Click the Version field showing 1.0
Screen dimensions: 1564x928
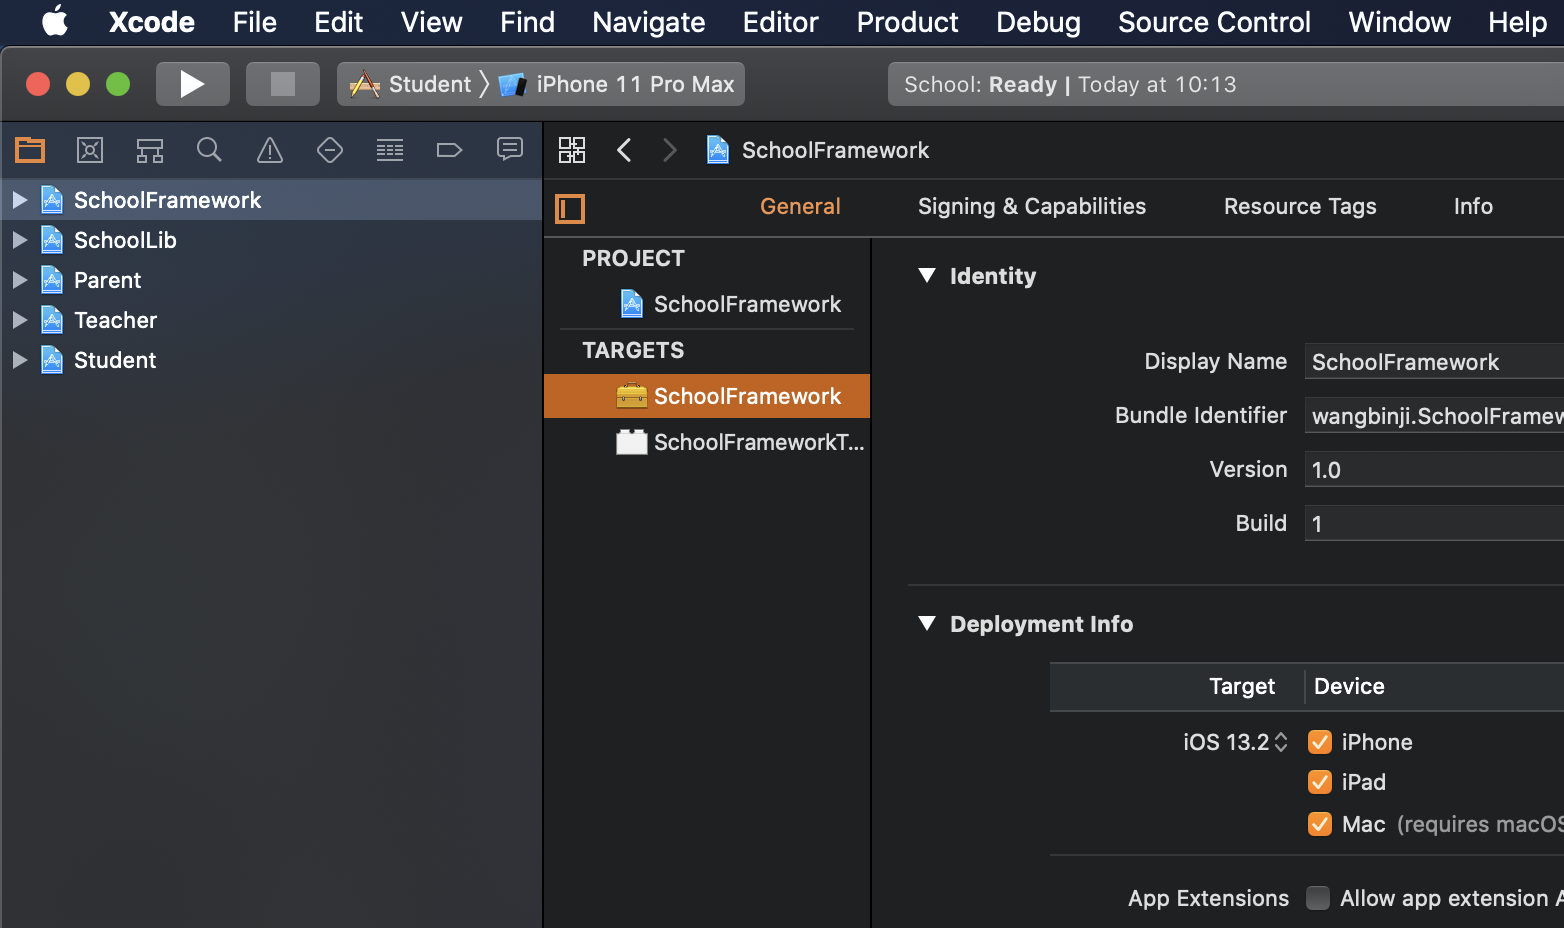(x=1434, y=470)
